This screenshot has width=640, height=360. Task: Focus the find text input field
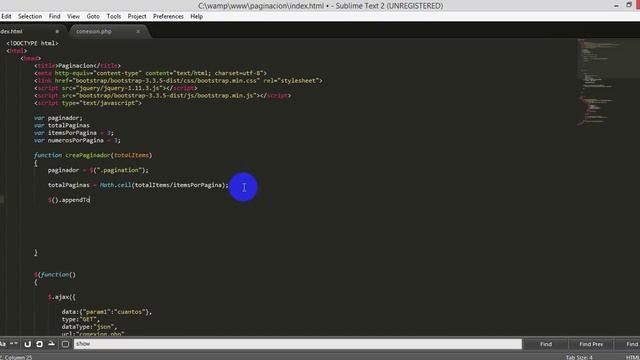298,344
